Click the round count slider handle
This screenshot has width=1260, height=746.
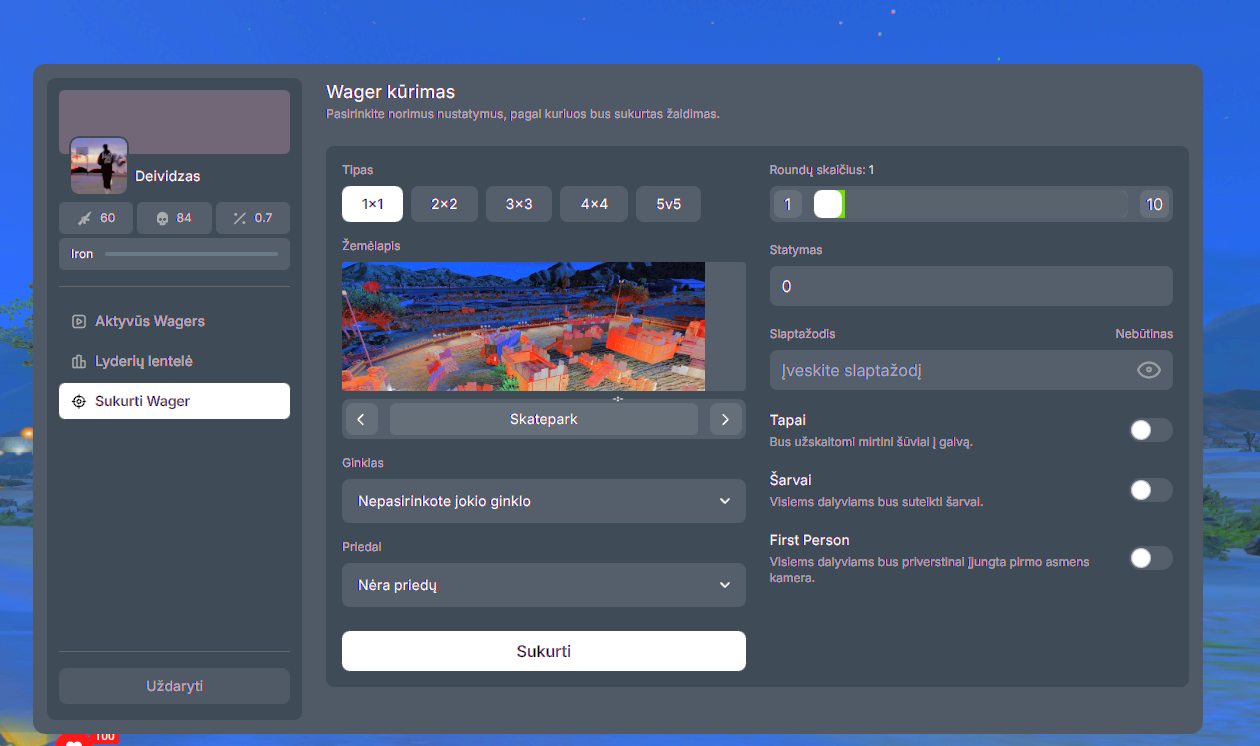tap(829, 204)
